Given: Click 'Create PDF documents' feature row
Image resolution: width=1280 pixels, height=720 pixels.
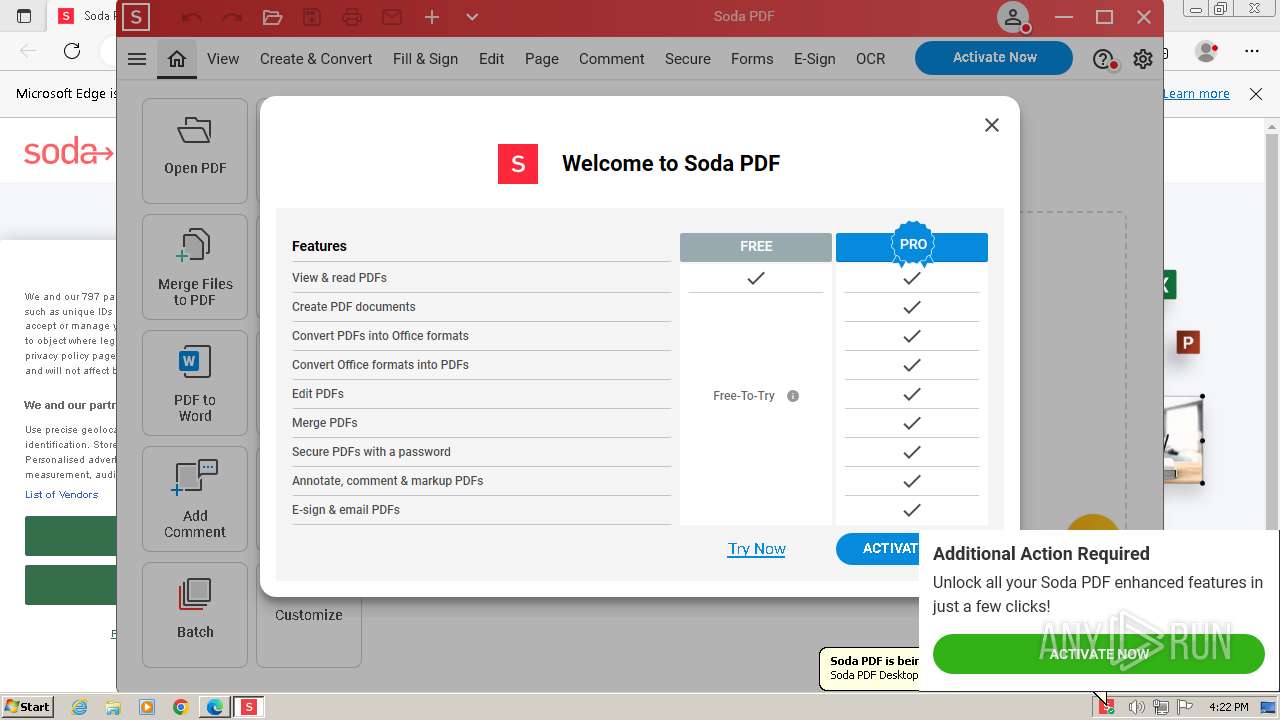Looking at the screenshot, I should click(x=481, y=307).
